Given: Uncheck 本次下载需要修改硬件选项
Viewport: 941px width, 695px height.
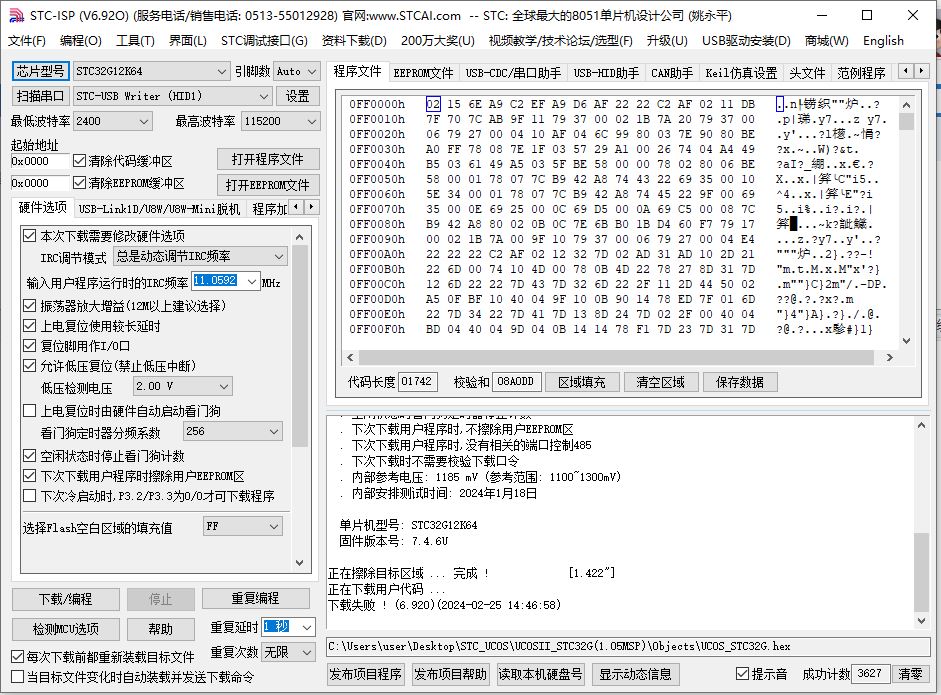Looking at the screenshot, I should [x=29, y=235].
